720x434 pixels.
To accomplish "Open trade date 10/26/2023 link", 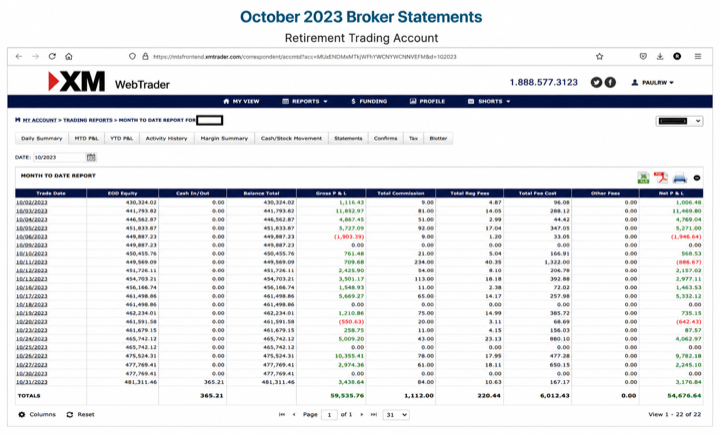I will point(32,356).
